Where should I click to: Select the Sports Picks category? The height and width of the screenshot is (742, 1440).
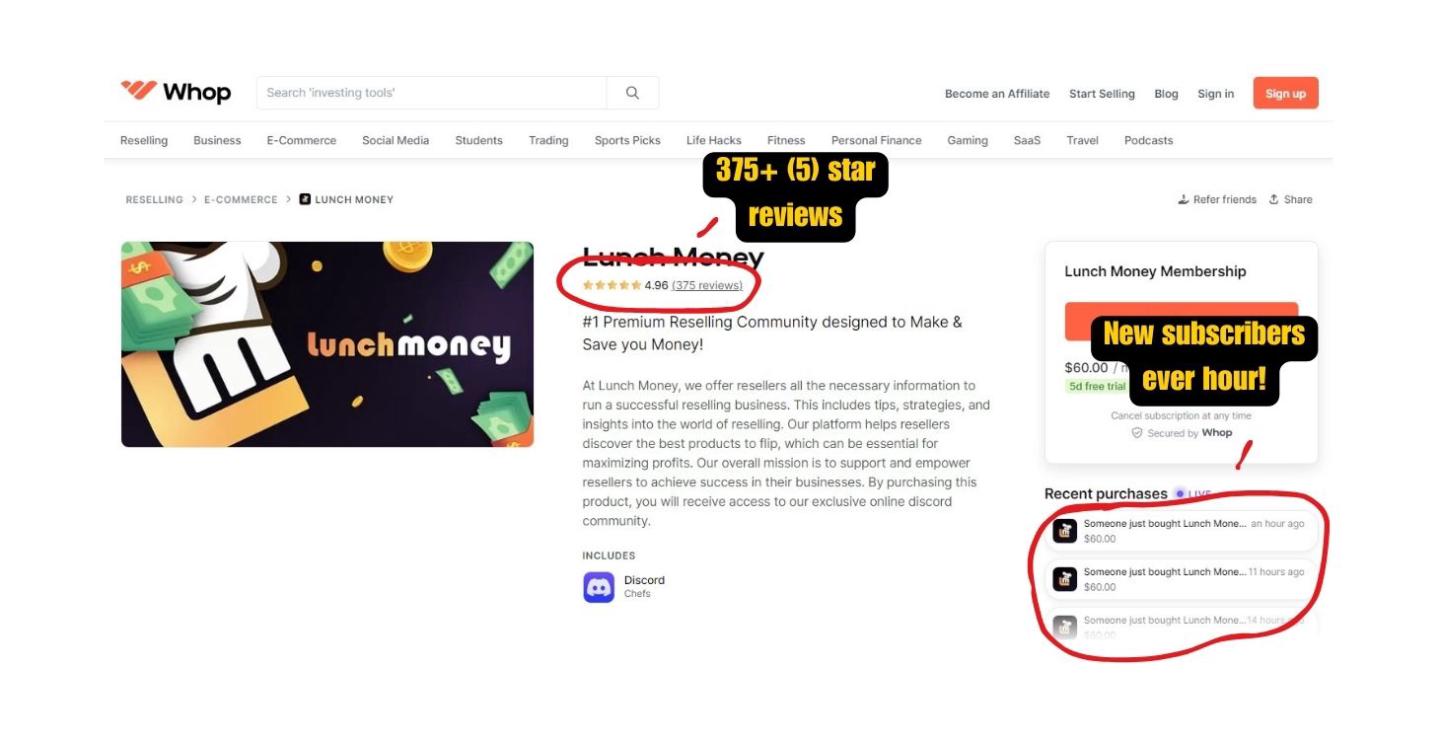[x=627, y=140]
